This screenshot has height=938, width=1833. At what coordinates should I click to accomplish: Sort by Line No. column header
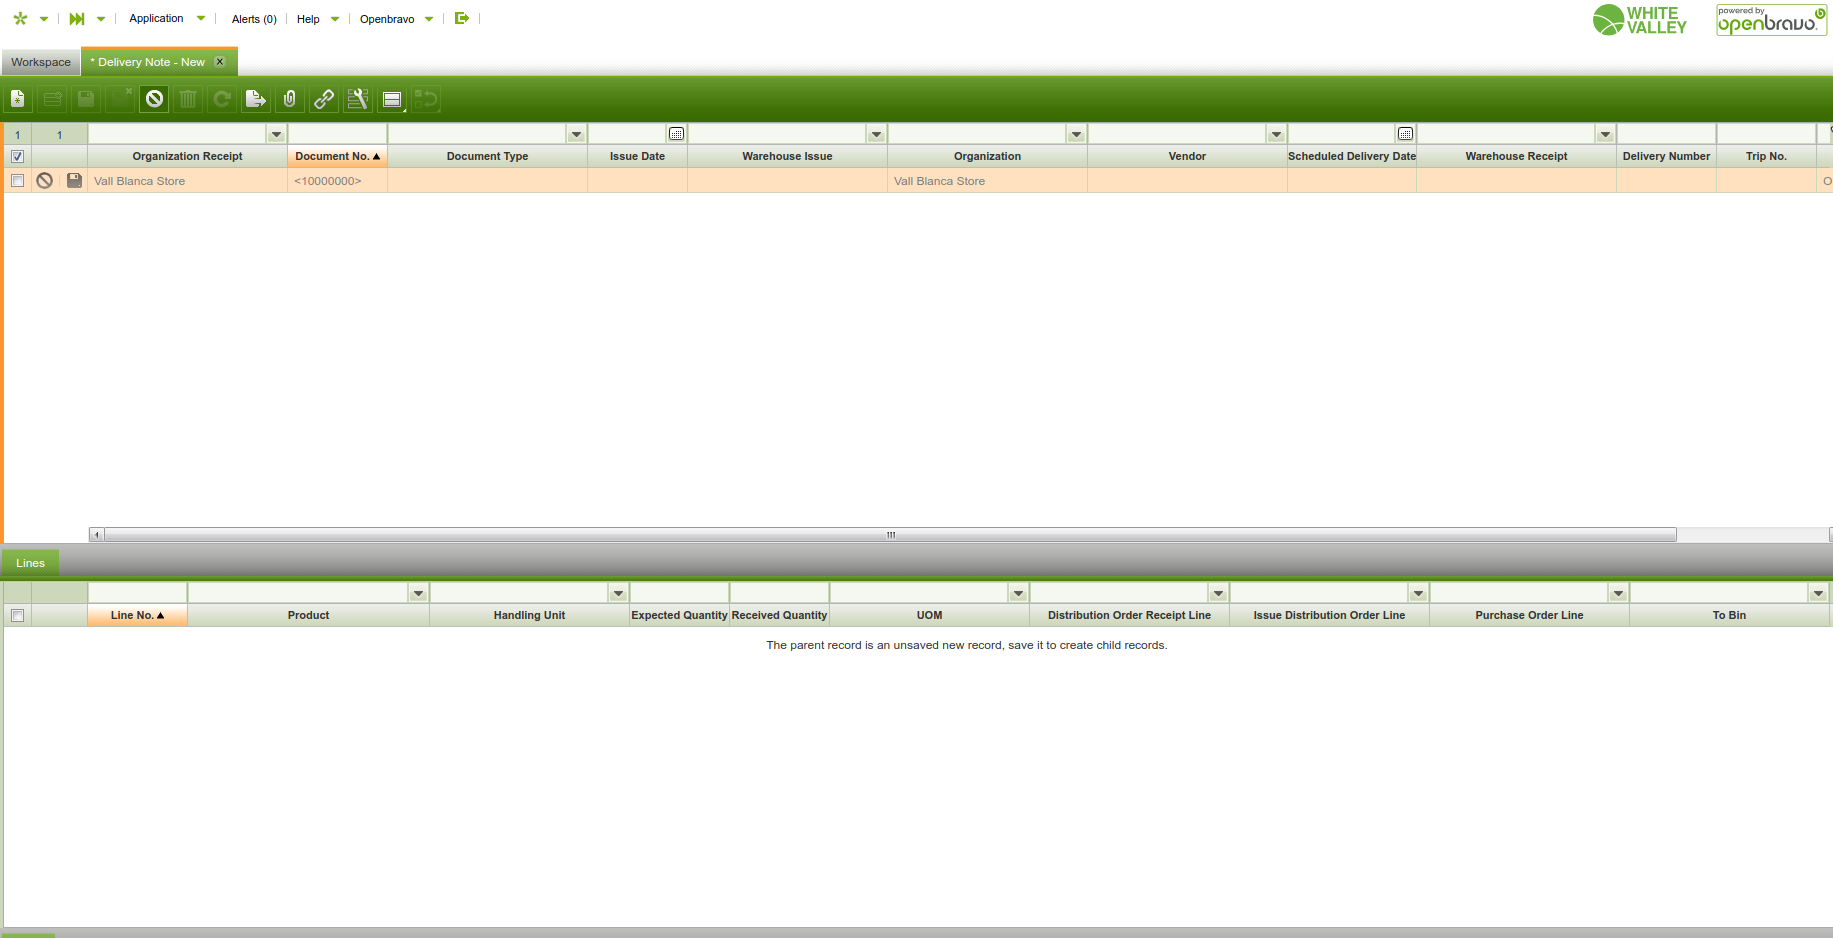138,615
